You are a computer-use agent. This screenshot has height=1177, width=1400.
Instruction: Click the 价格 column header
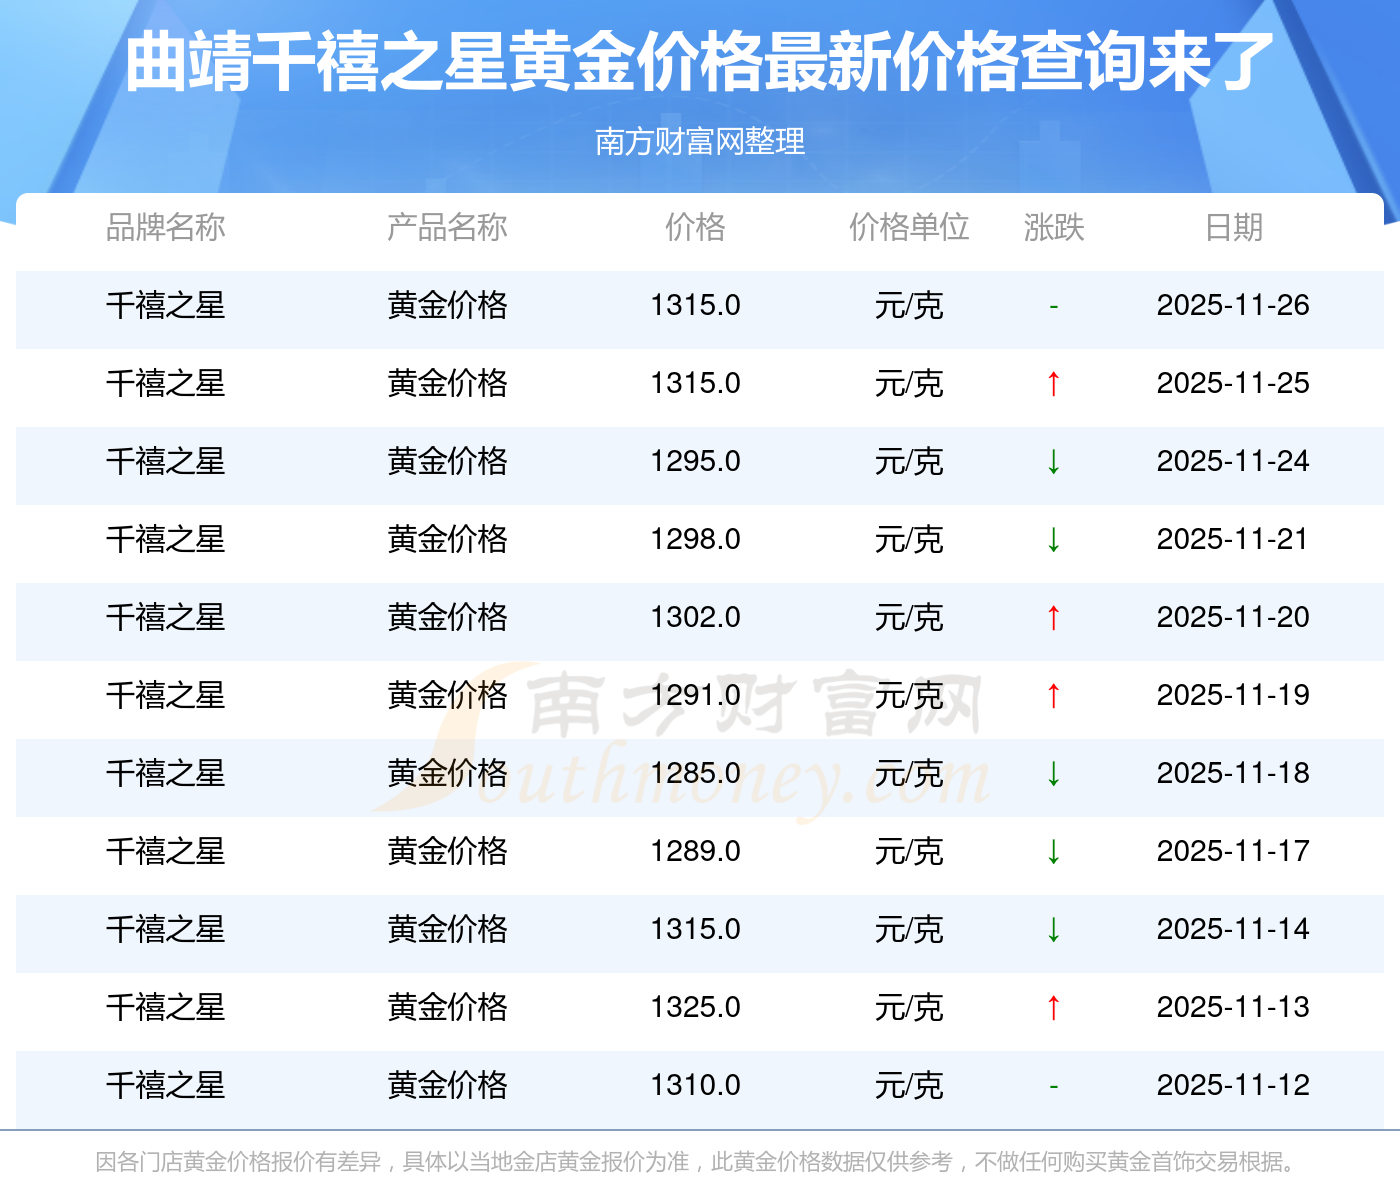point(695,228)
